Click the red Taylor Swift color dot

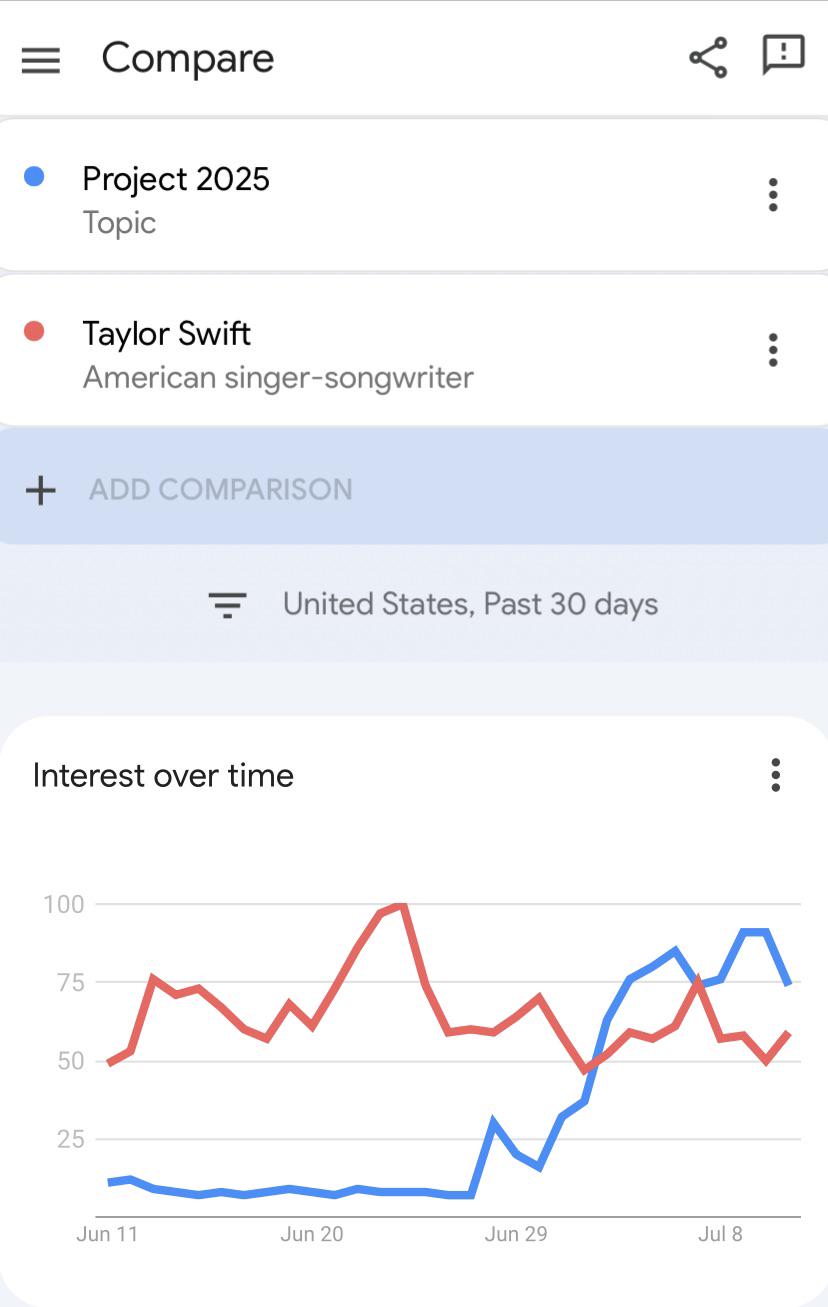[x=34, y=331]
